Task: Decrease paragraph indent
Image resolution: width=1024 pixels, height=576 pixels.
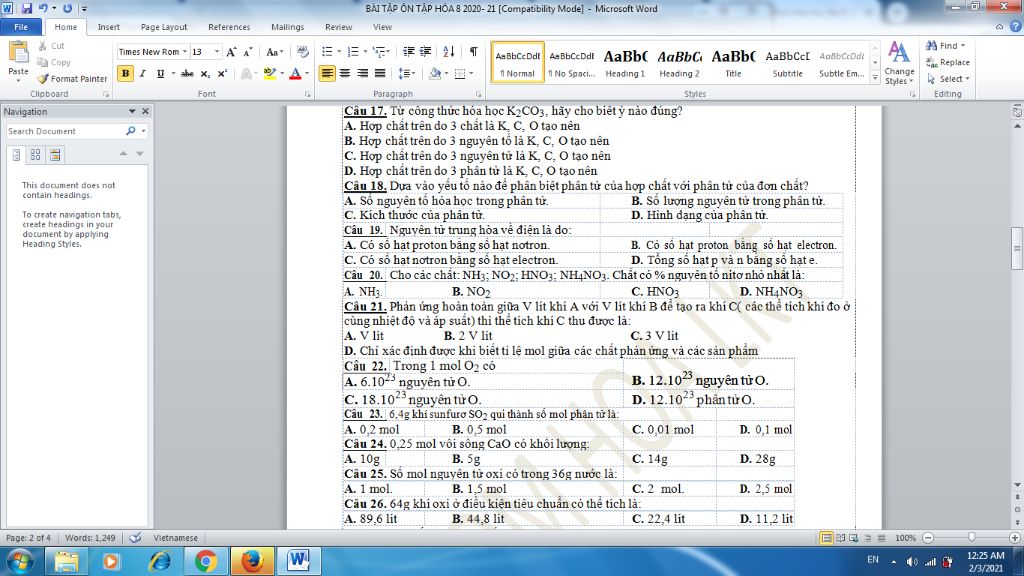Action: 409,52
